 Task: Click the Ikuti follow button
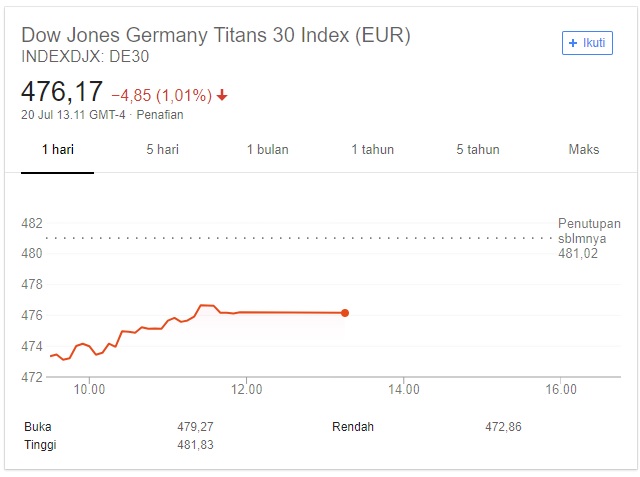(x=587, y=44)
